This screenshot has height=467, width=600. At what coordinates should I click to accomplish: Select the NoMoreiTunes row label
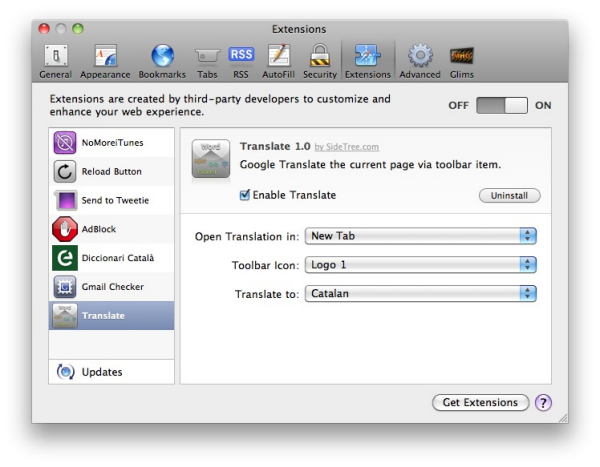112,143
